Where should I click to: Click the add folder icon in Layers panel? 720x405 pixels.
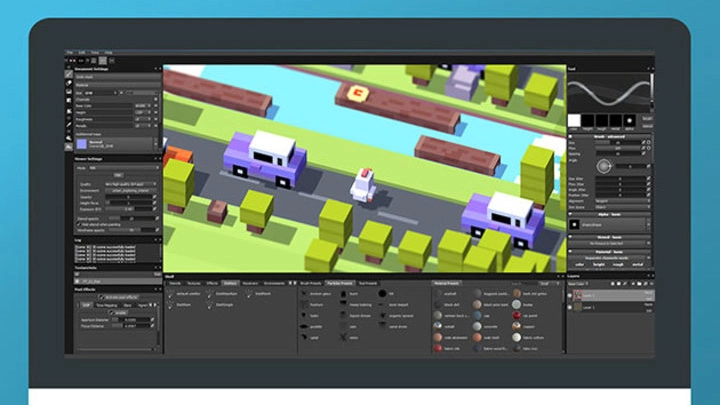click(639, 284)
